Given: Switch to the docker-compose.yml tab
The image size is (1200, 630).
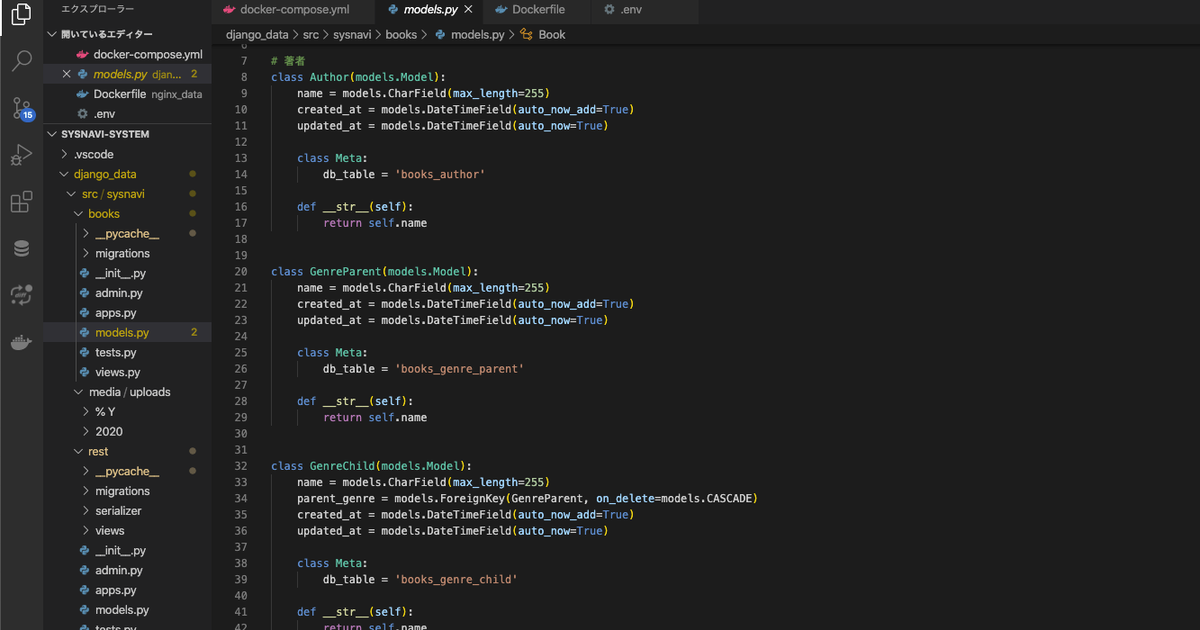Looking at the screenshot, I should (294, 10).
